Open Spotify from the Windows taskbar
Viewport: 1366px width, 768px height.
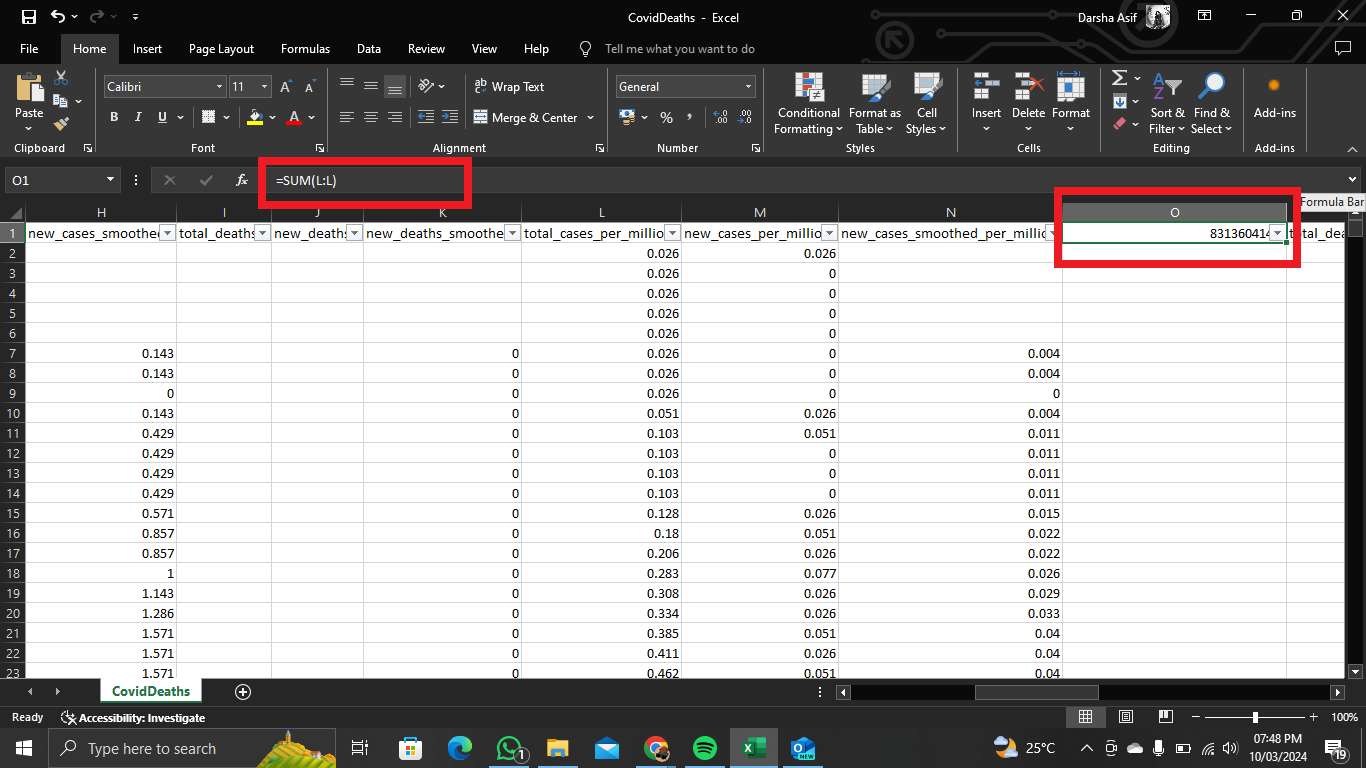pyautogui.click(x=704, y=748)
